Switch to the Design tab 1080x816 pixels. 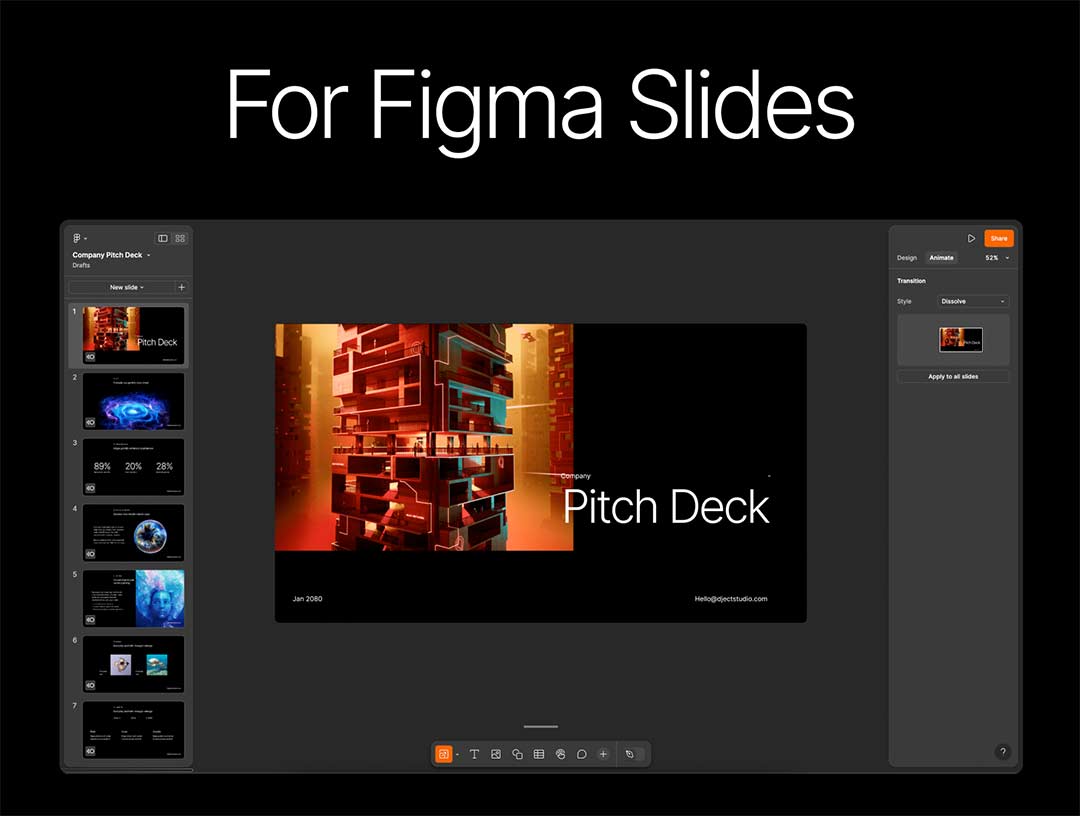point(906,258)
